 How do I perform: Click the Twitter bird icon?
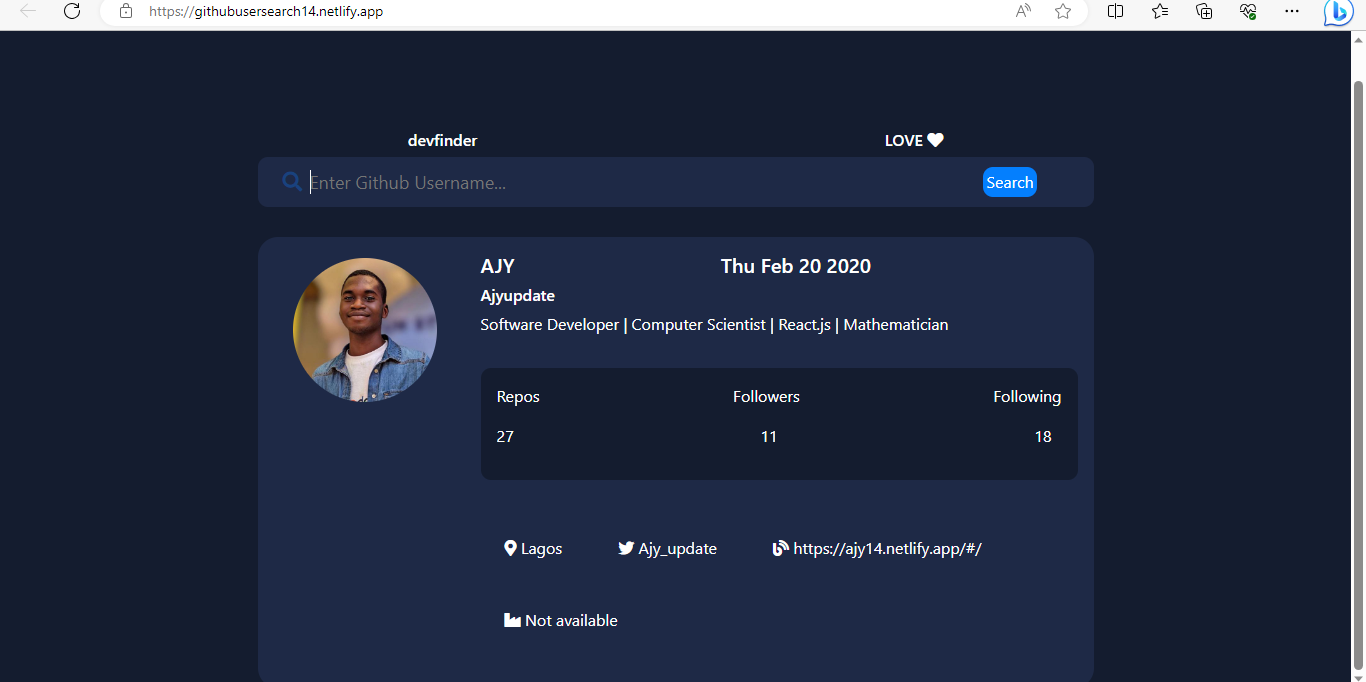[626, 548]
